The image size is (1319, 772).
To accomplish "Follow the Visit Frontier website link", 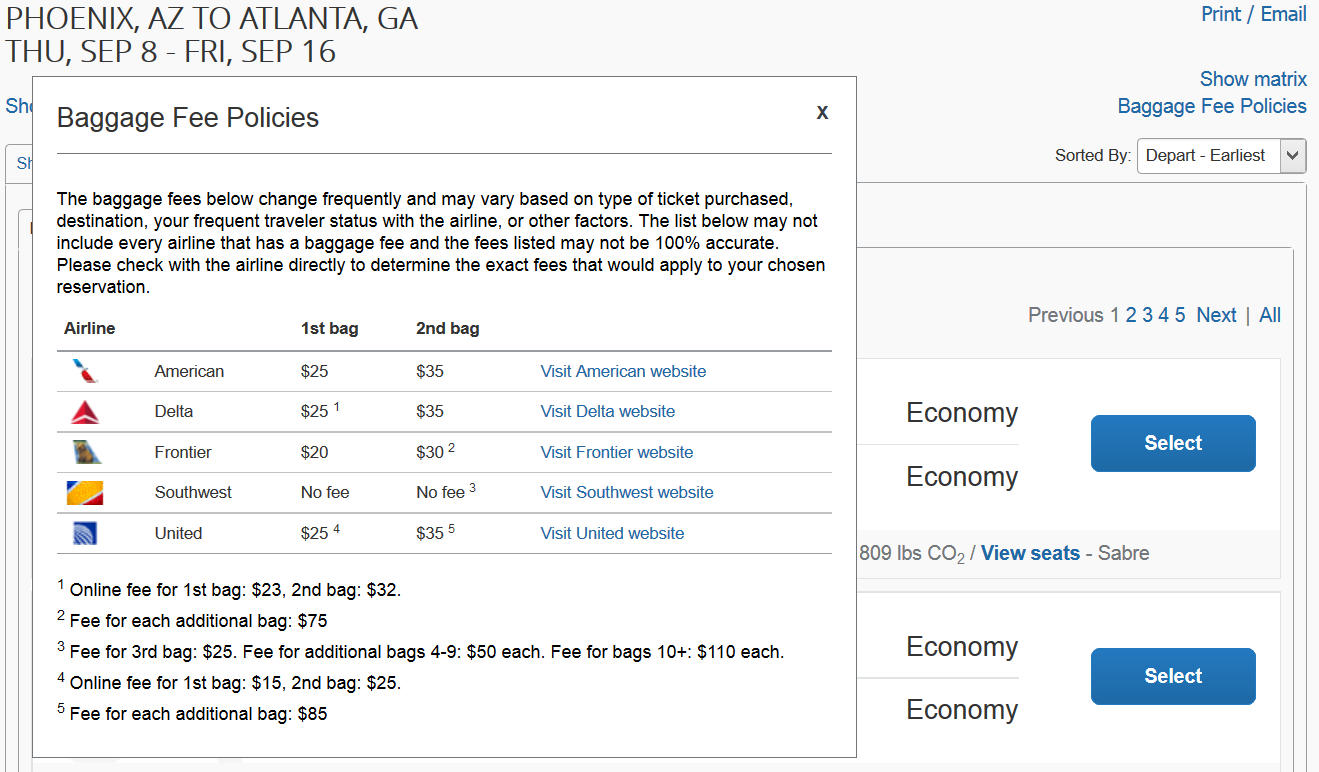I will coord(616,453).
